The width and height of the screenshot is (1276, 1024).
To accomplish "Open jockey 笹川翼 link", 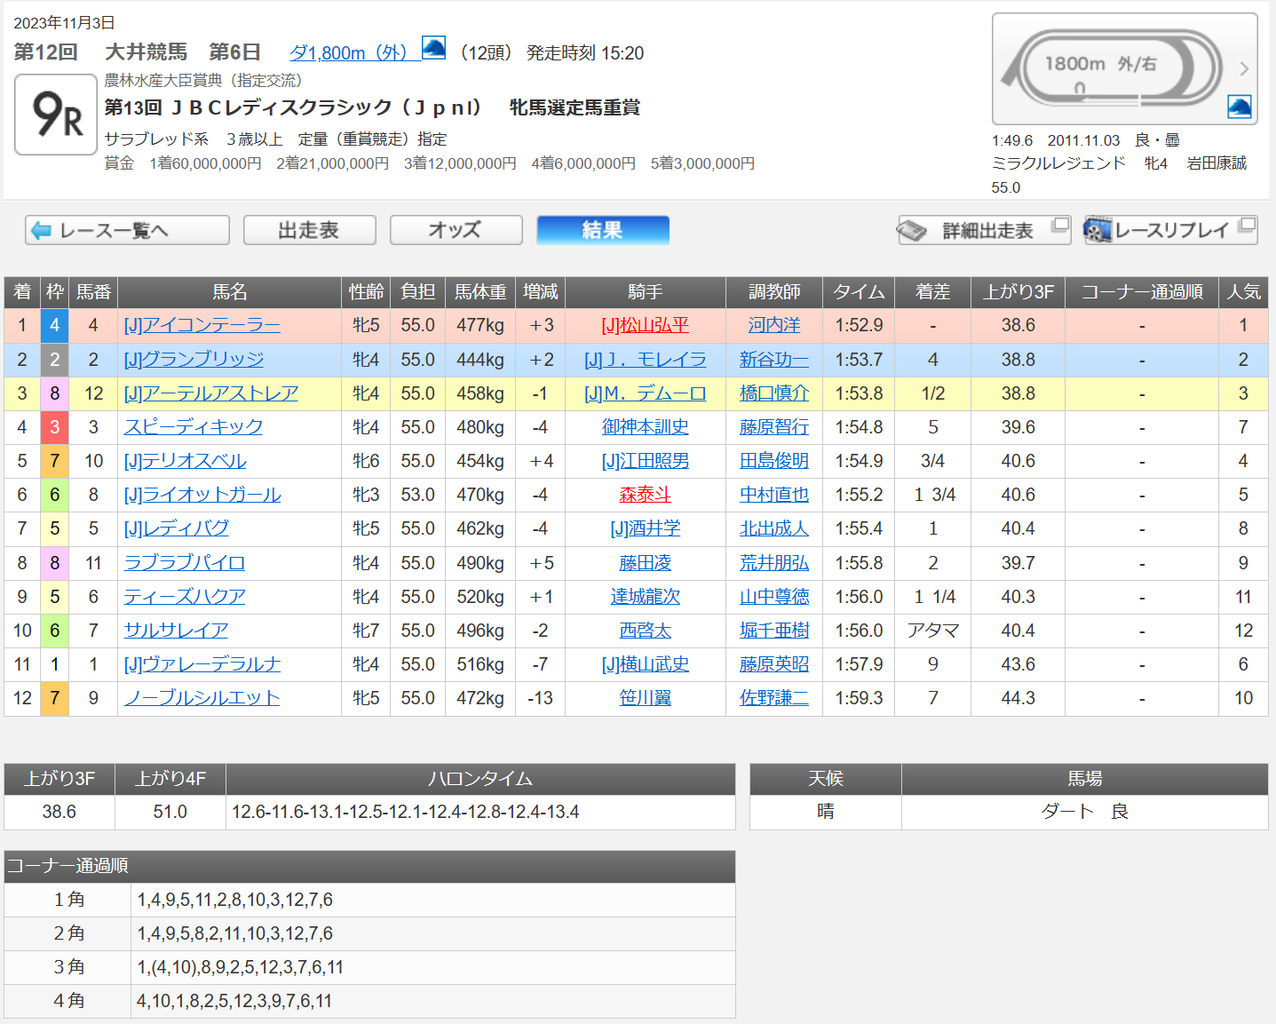I will (x=645, y=698).
